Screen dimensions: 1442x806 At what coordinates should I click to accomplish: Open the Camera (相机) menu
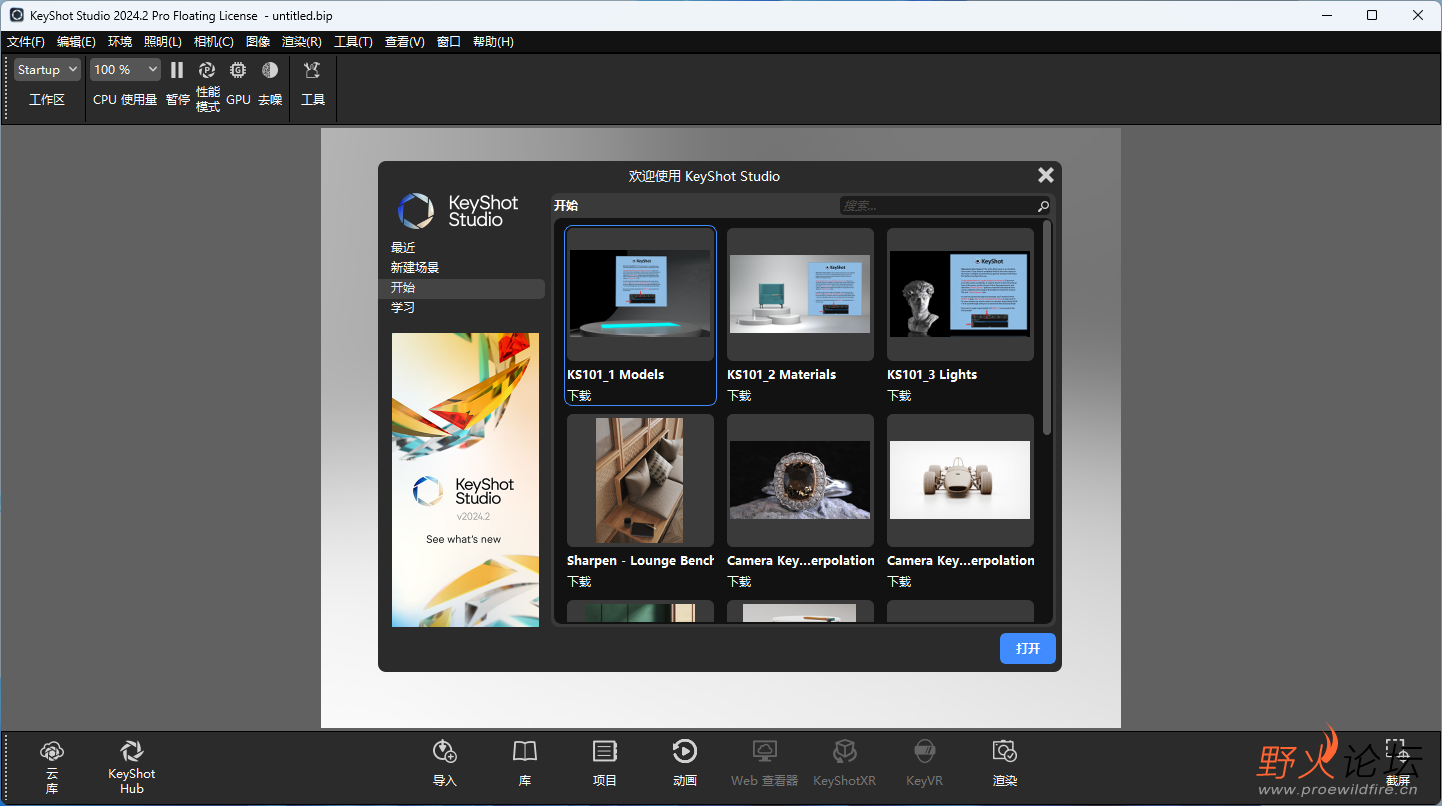coord(214,42)
